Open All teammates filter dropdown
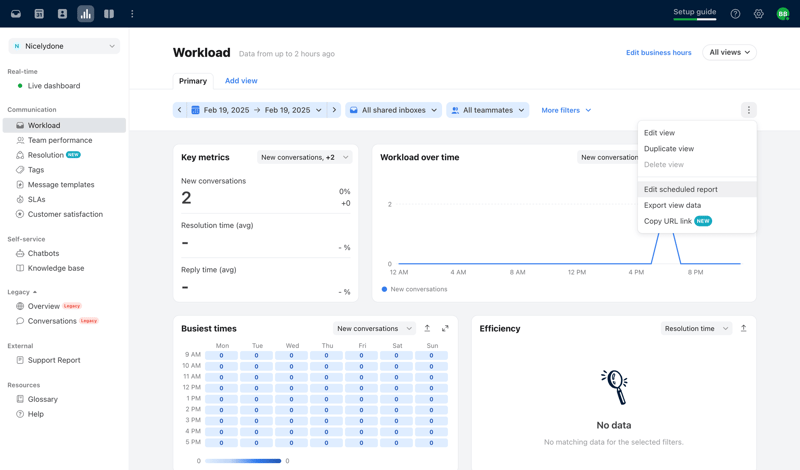 pyautogui.click(x=488, y=110)
